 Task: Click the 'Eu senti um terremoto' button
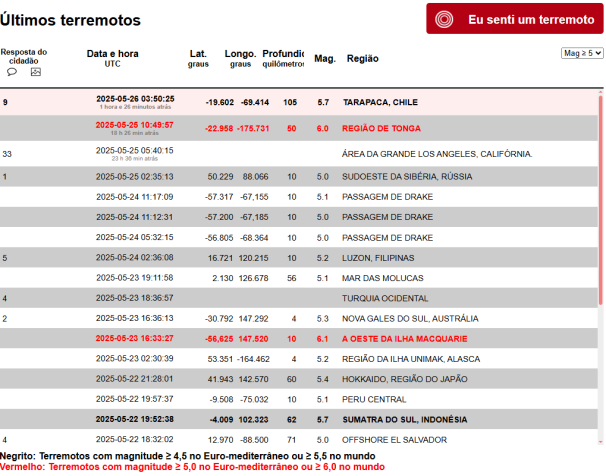[x=514, y=19]
